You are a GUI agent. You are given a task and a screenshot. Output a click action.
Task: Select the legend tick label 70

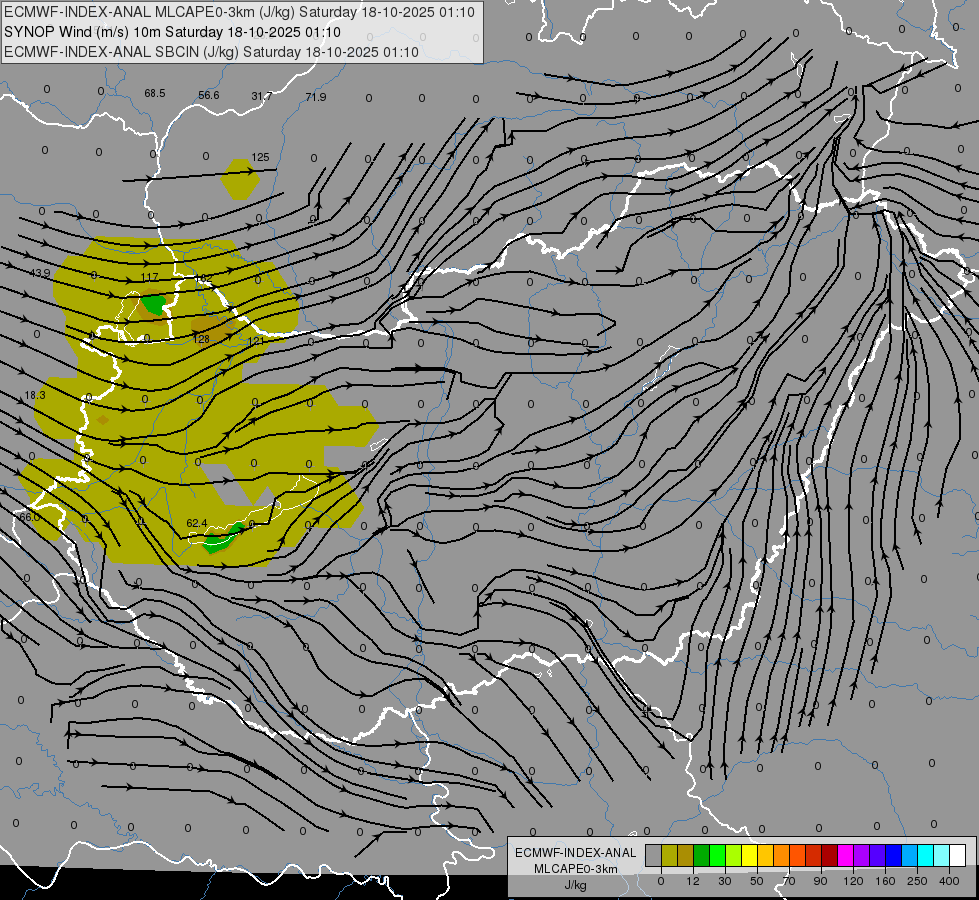tap(788, 881)
